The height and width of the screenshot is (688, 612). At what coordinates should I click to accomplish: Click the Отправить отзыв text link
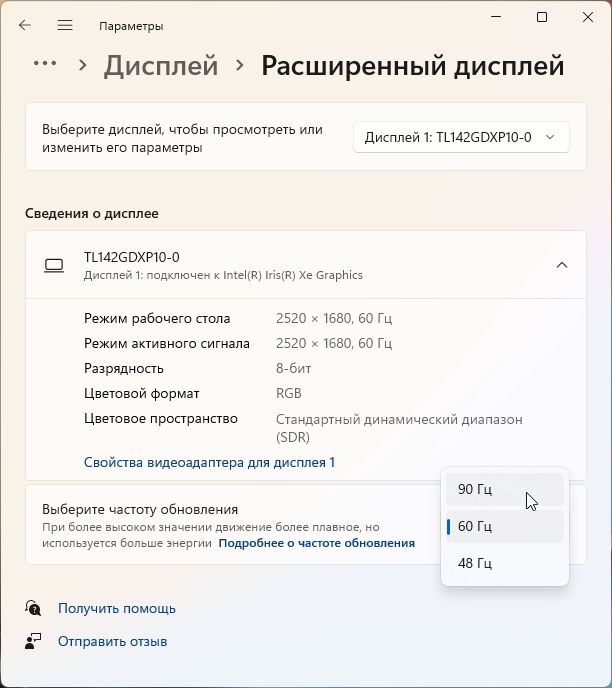click(x=112, y=641)
